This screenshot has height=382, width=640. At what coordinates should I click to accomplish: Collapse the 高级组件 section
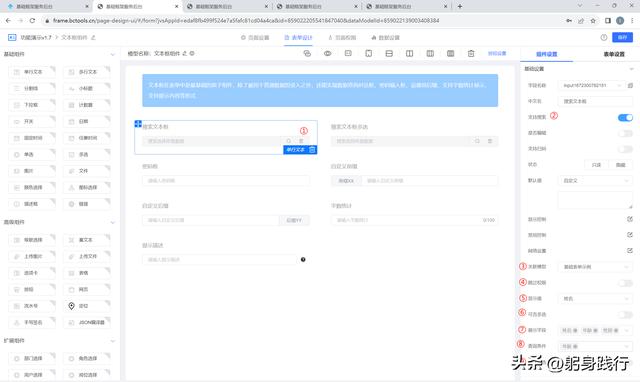coord(113,222)
